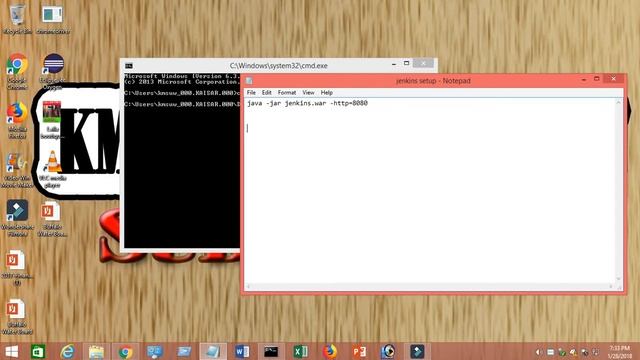
Task: Switch to Command Prompt on the taskbar
Action: click(271, 351)
